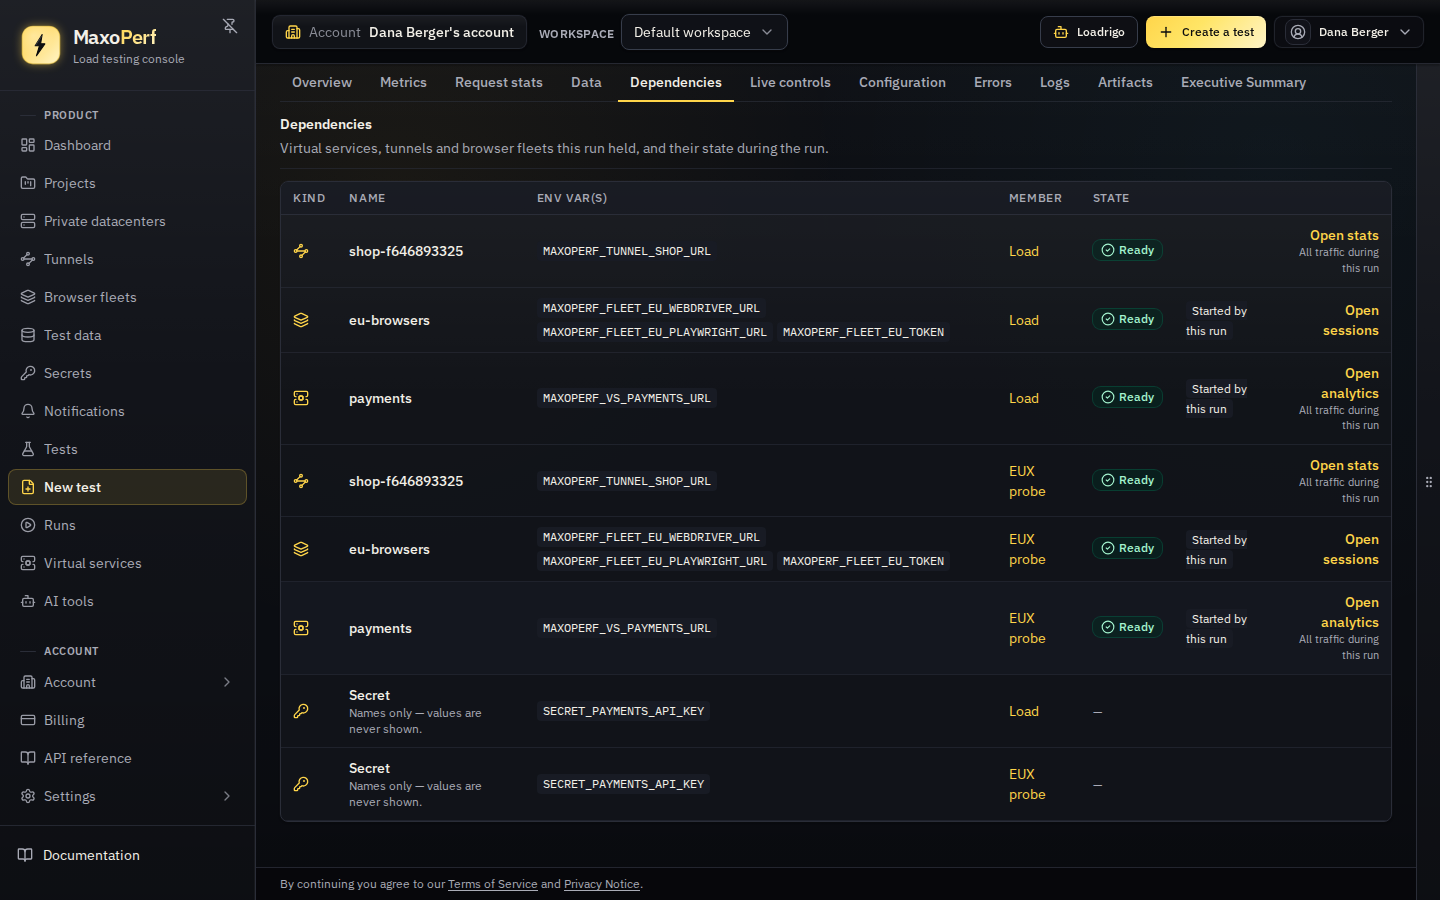Click MAXOPERF_VS_PAYMENTS_URL in Load payments row
This screenshot has width=1440, height=900.
tap(627, 398)
